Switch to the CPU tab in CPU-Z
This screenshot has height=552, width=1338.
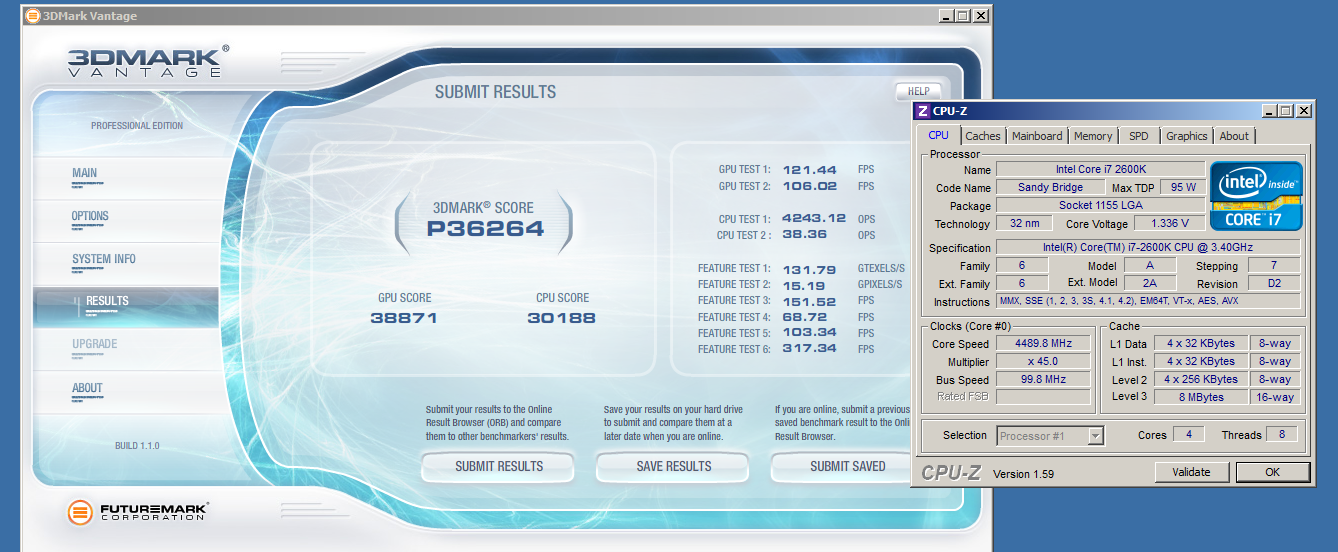pos(939,135)
